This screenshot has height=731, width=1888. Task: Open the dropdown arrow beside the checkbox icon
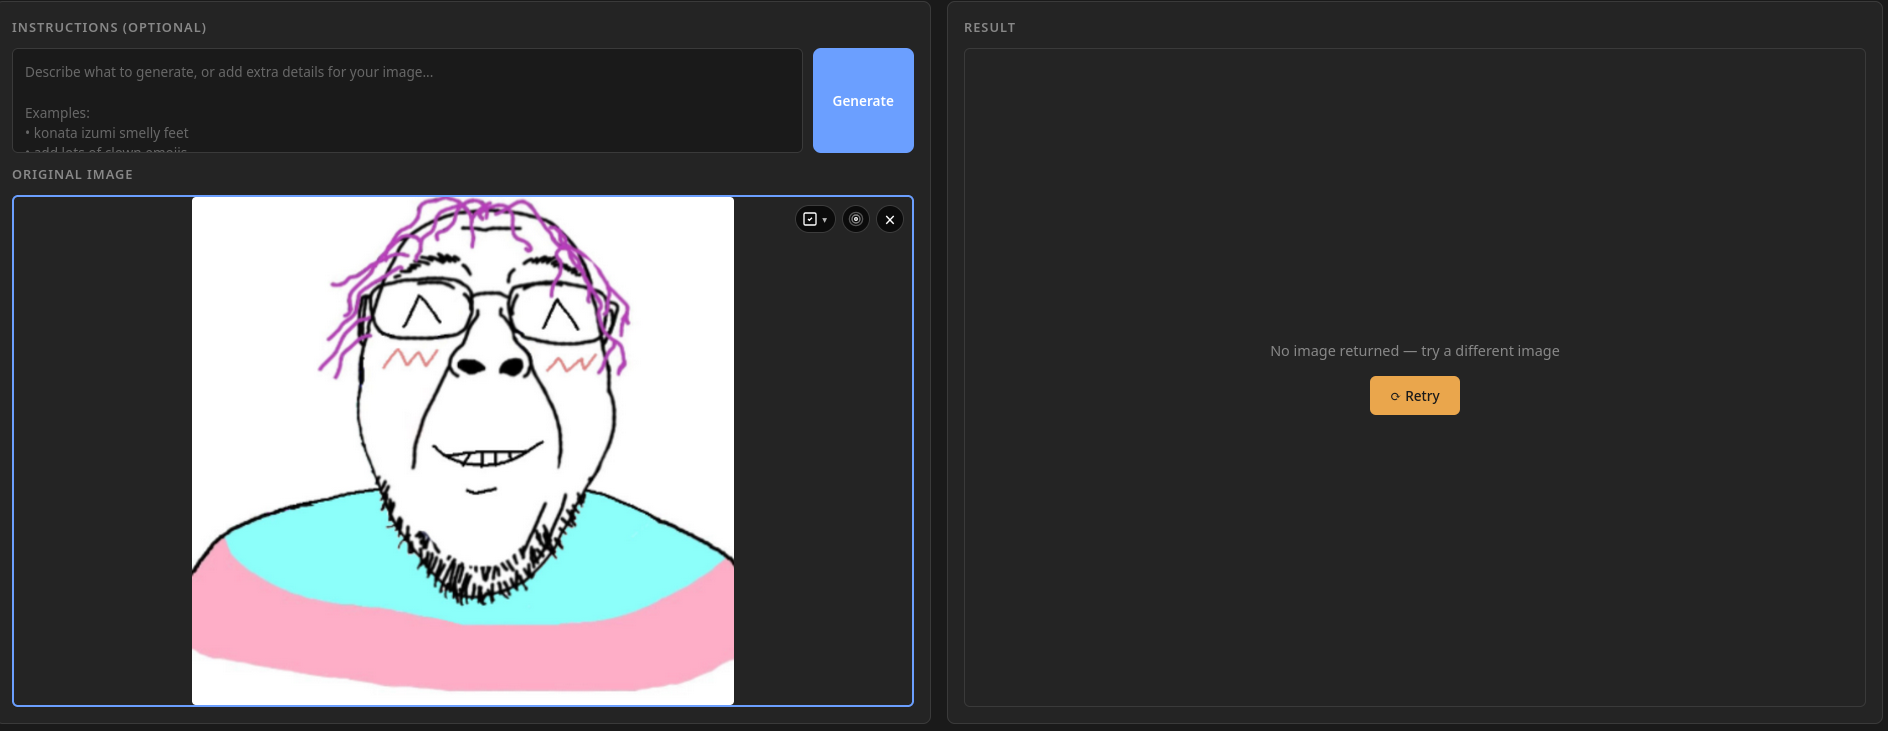tap(825, 220)
